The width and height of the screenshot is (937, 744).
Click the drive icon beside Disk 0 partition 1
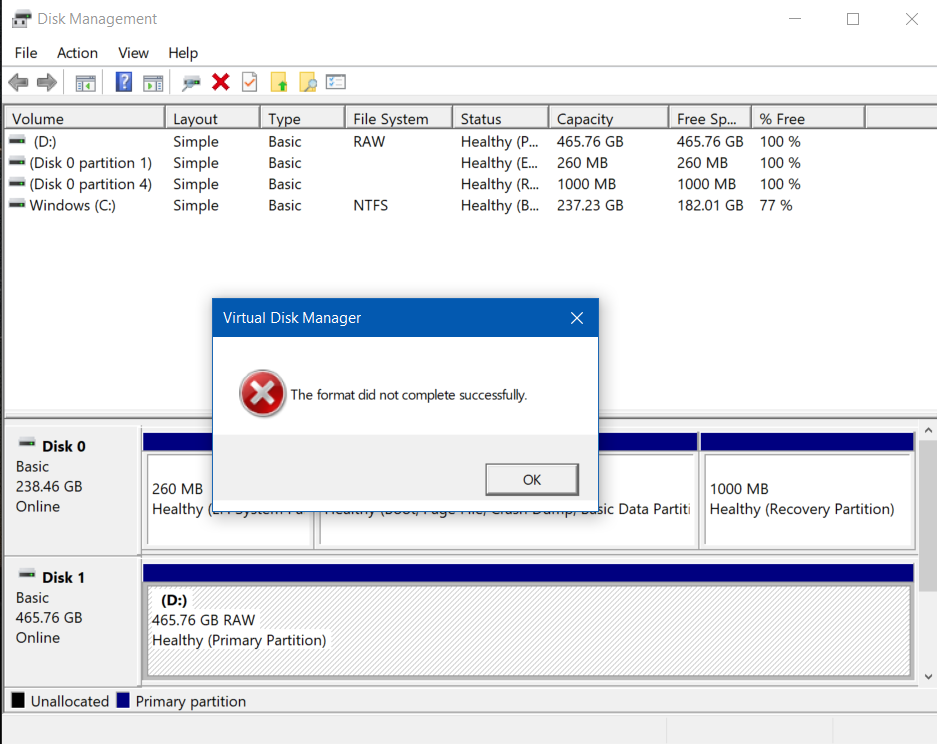pyautogui.click(x=17, y=162)
